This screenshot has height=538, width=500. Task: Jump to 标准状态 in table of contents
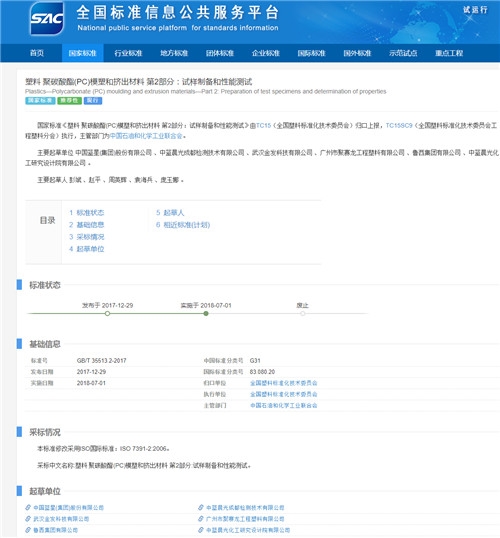86,213
